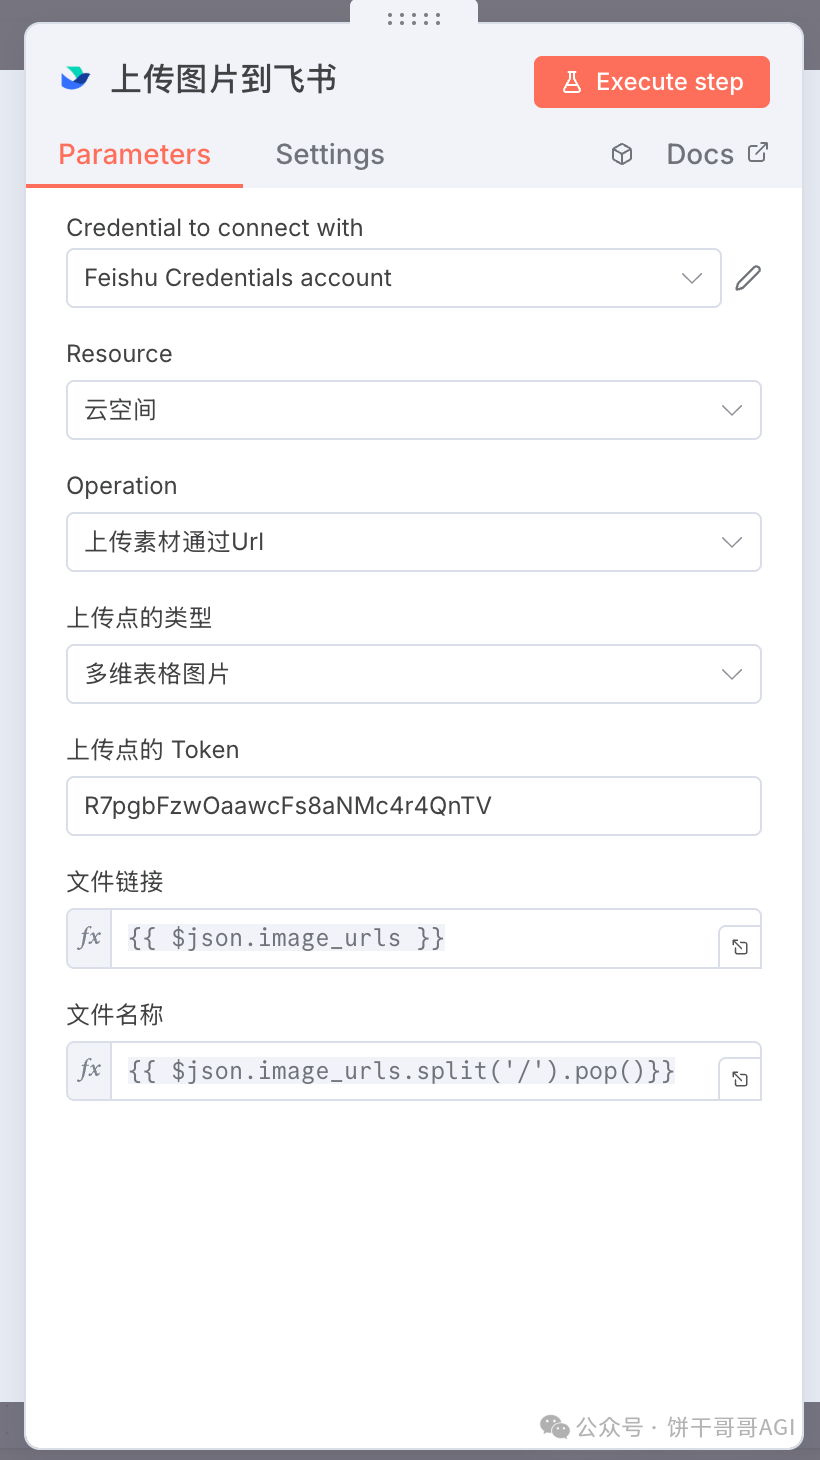Click the fx icon of 文件链接

point(90,938)
